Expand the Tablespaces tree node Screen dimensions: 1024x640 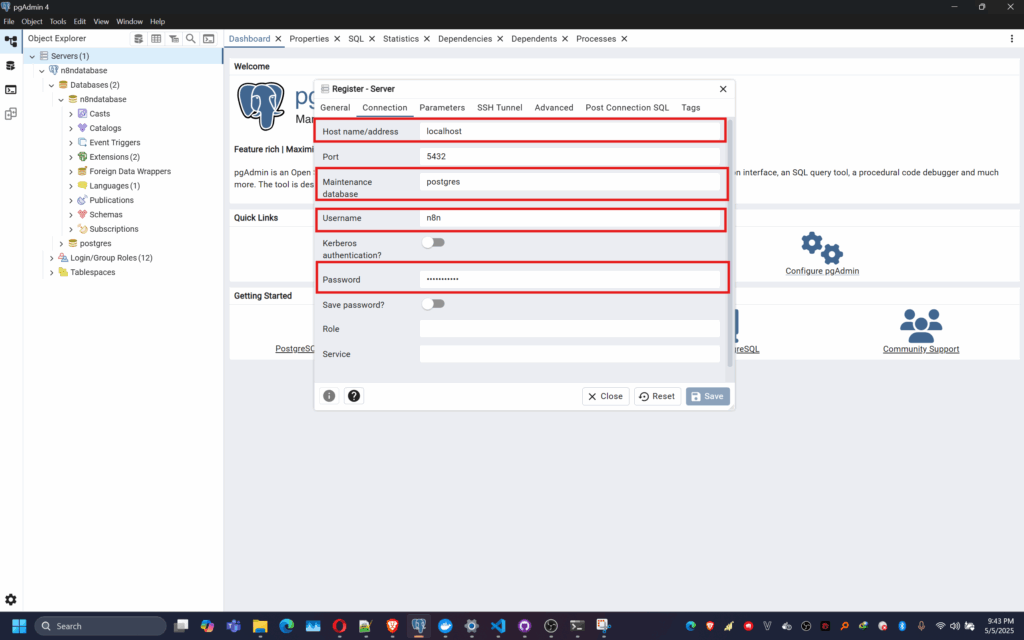[x=52, y=272]
